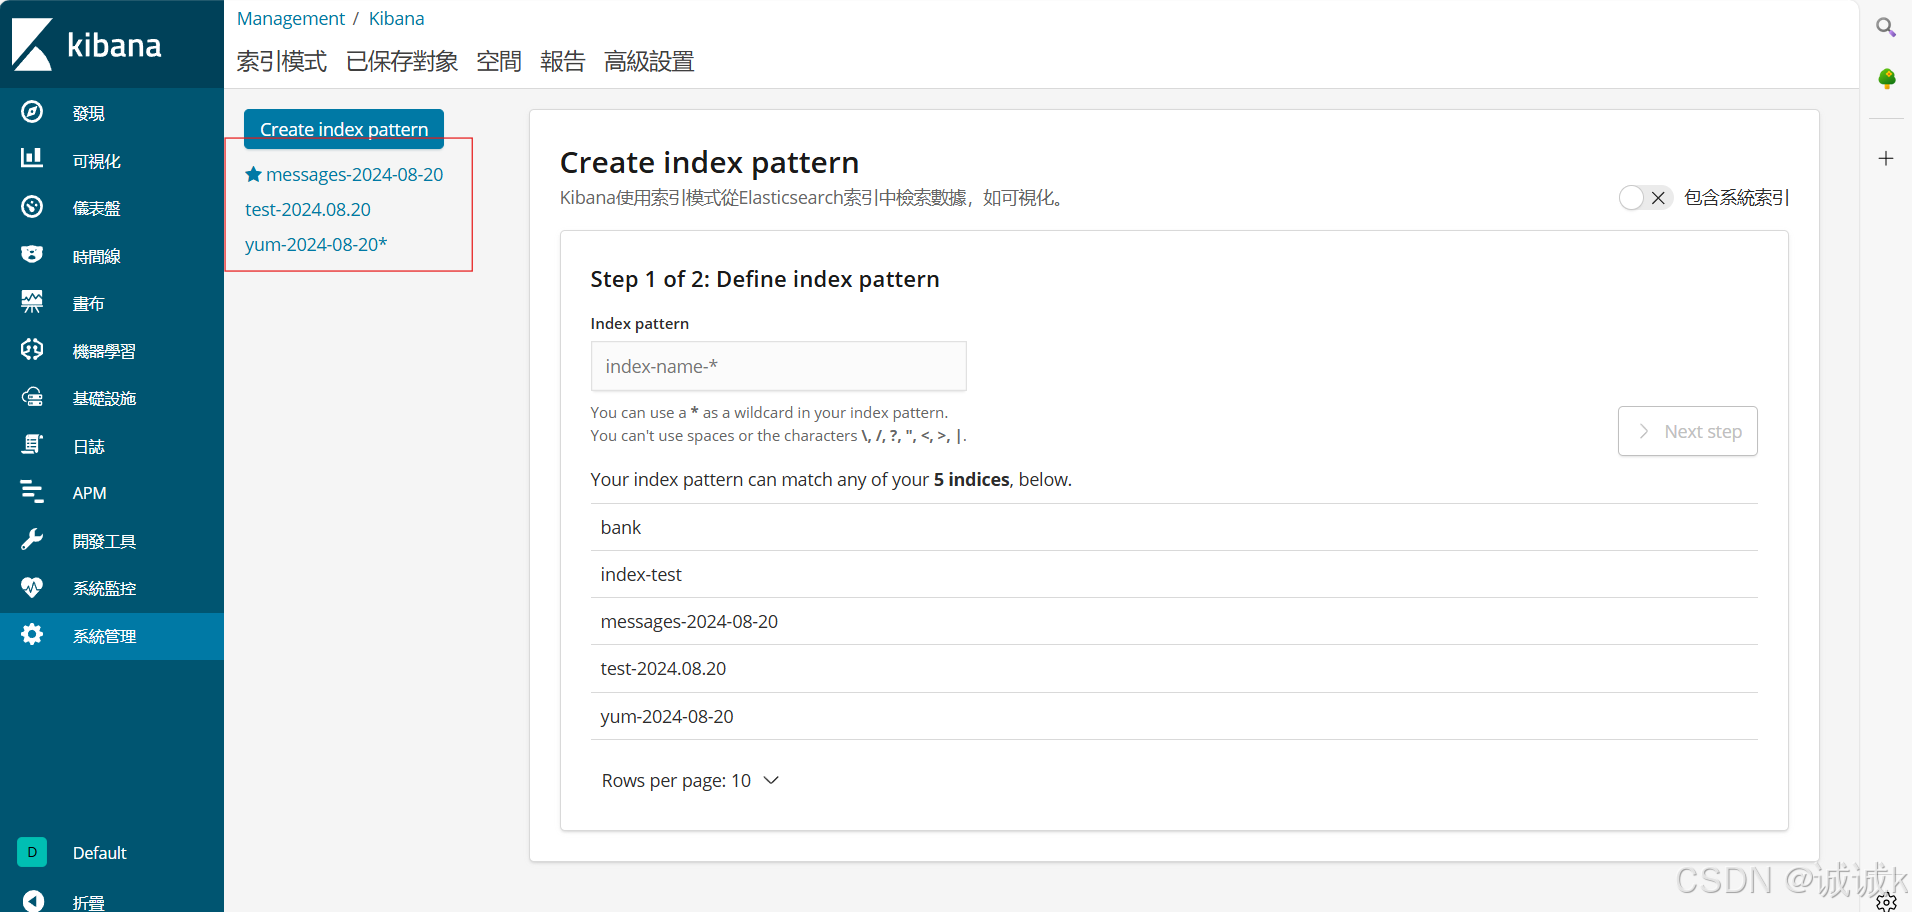Open the 發現 compass icon

[32, 112]
